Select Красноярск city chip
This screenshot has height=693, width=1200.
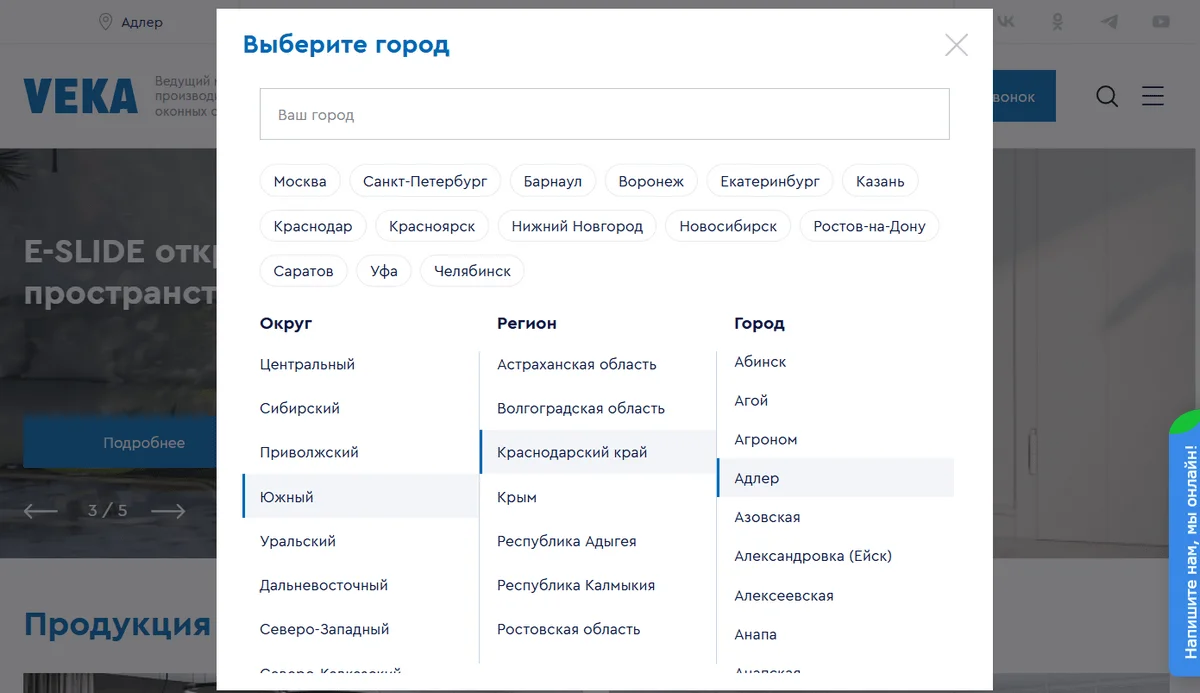(432, 226)
